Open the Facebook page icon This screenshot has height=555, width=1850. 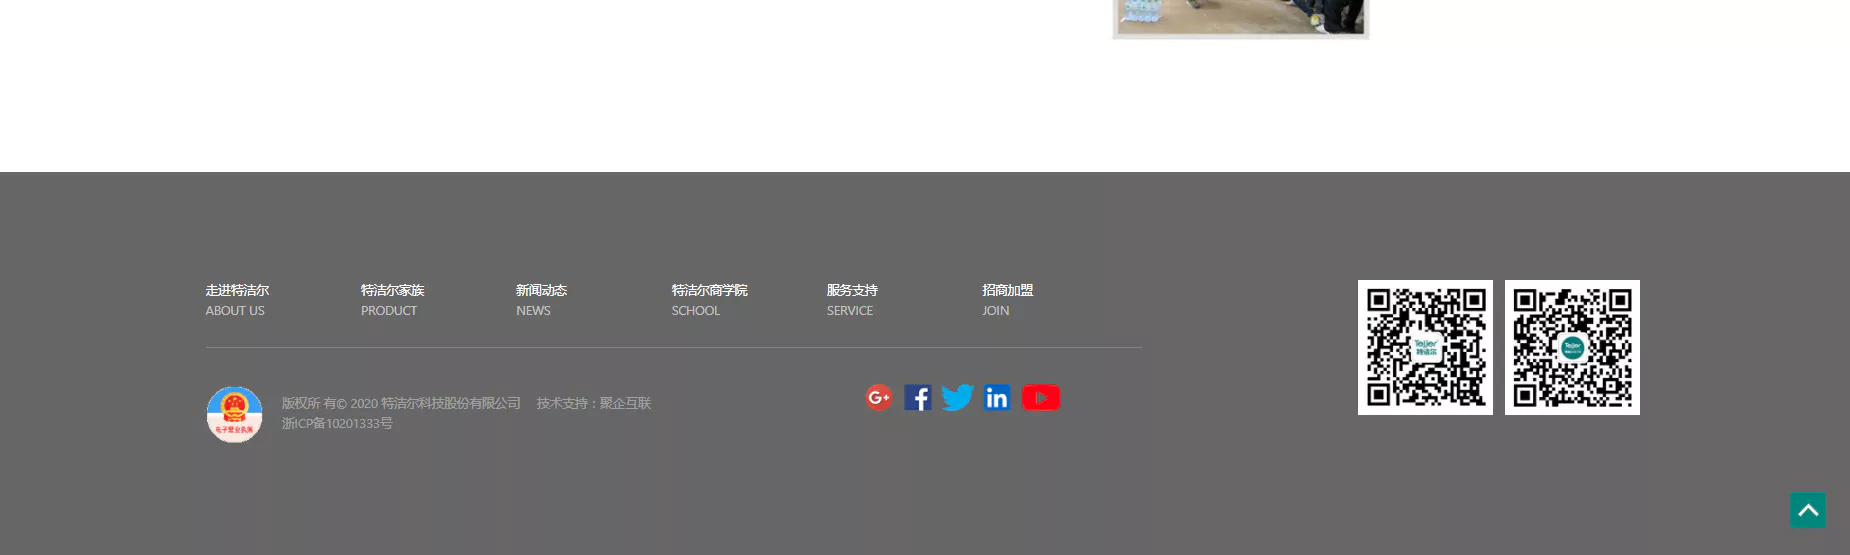pos(918,398)
